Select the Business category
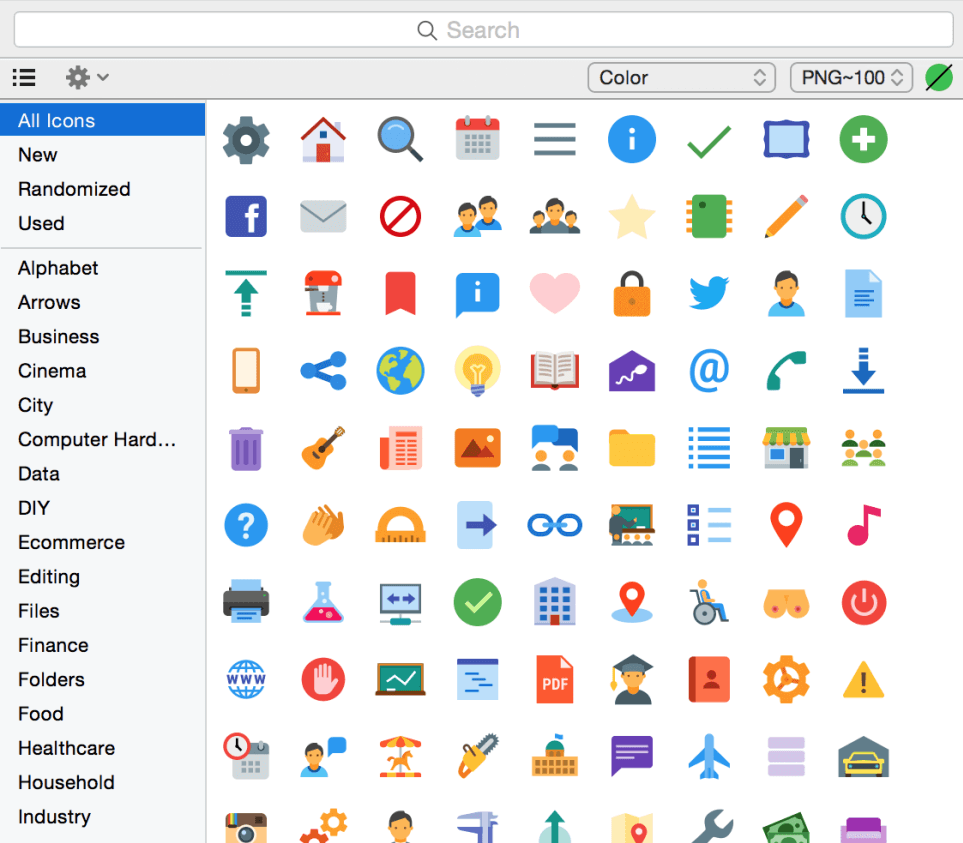The image size is (963, 843). click(58, 337)
